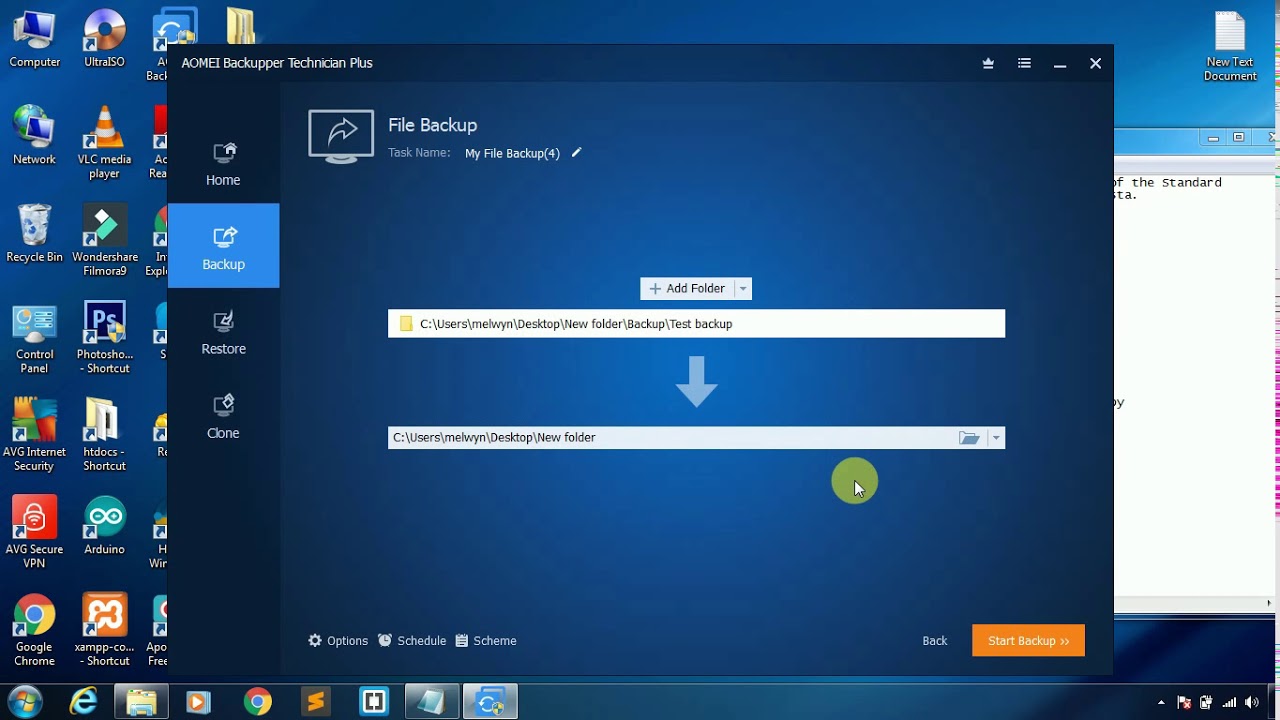
Task: Select New Text Document desktop file
Action: tap(1230, 47)
